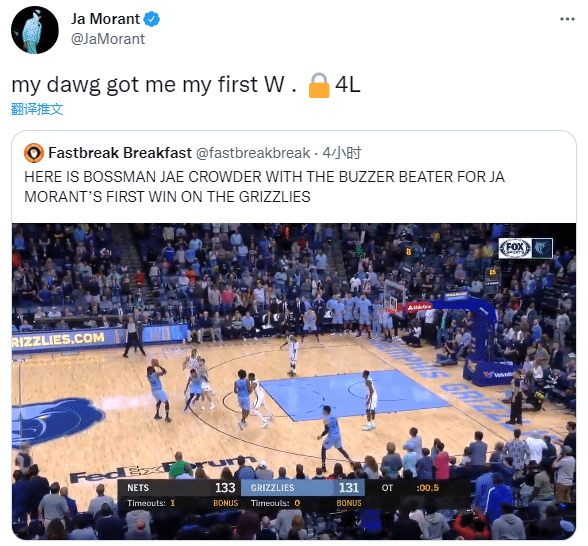
Task: Click the 翻译推文 translate link
Action: click(x=37, y=109)
